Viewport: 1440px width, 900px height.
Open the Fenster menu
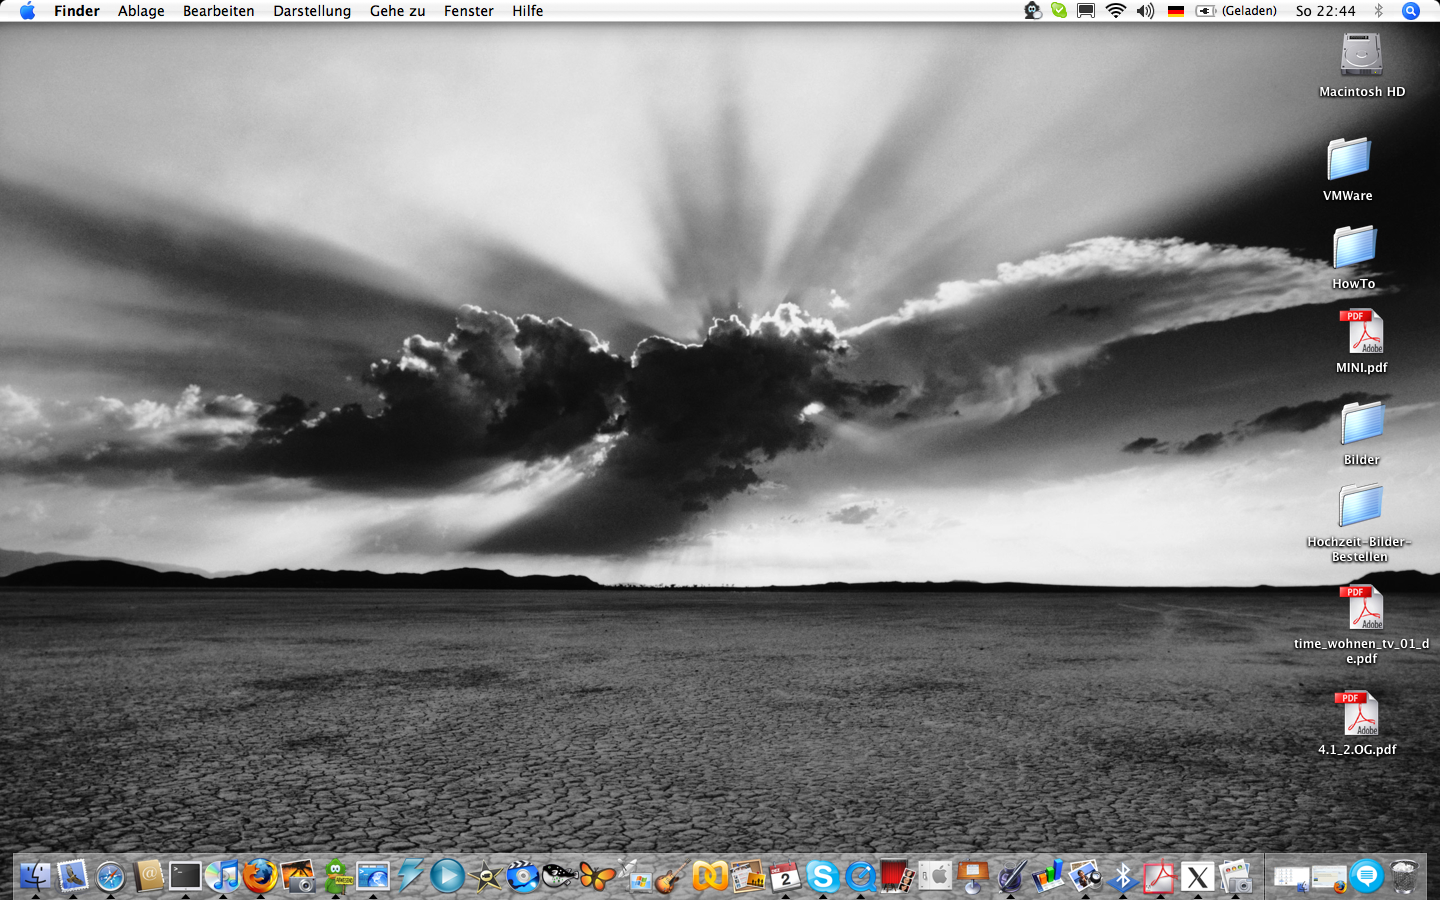[469, 11]
